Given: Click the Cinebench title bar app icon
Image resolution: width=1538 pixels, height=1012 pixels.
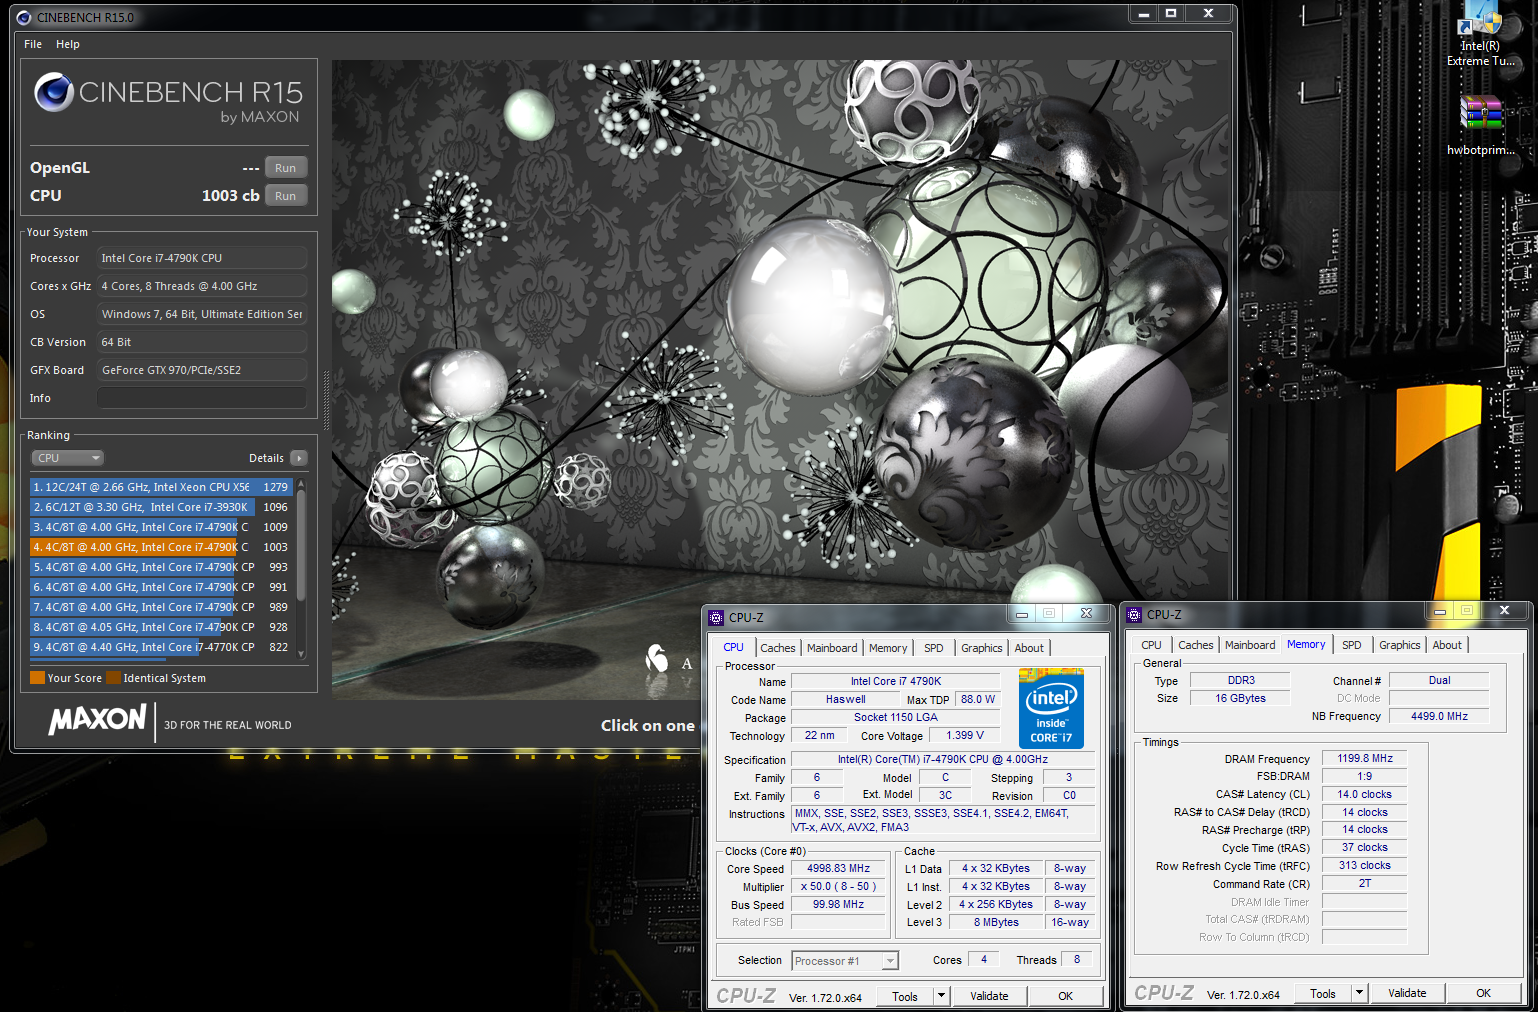Looking at the screenshot, I should point(24,17).
